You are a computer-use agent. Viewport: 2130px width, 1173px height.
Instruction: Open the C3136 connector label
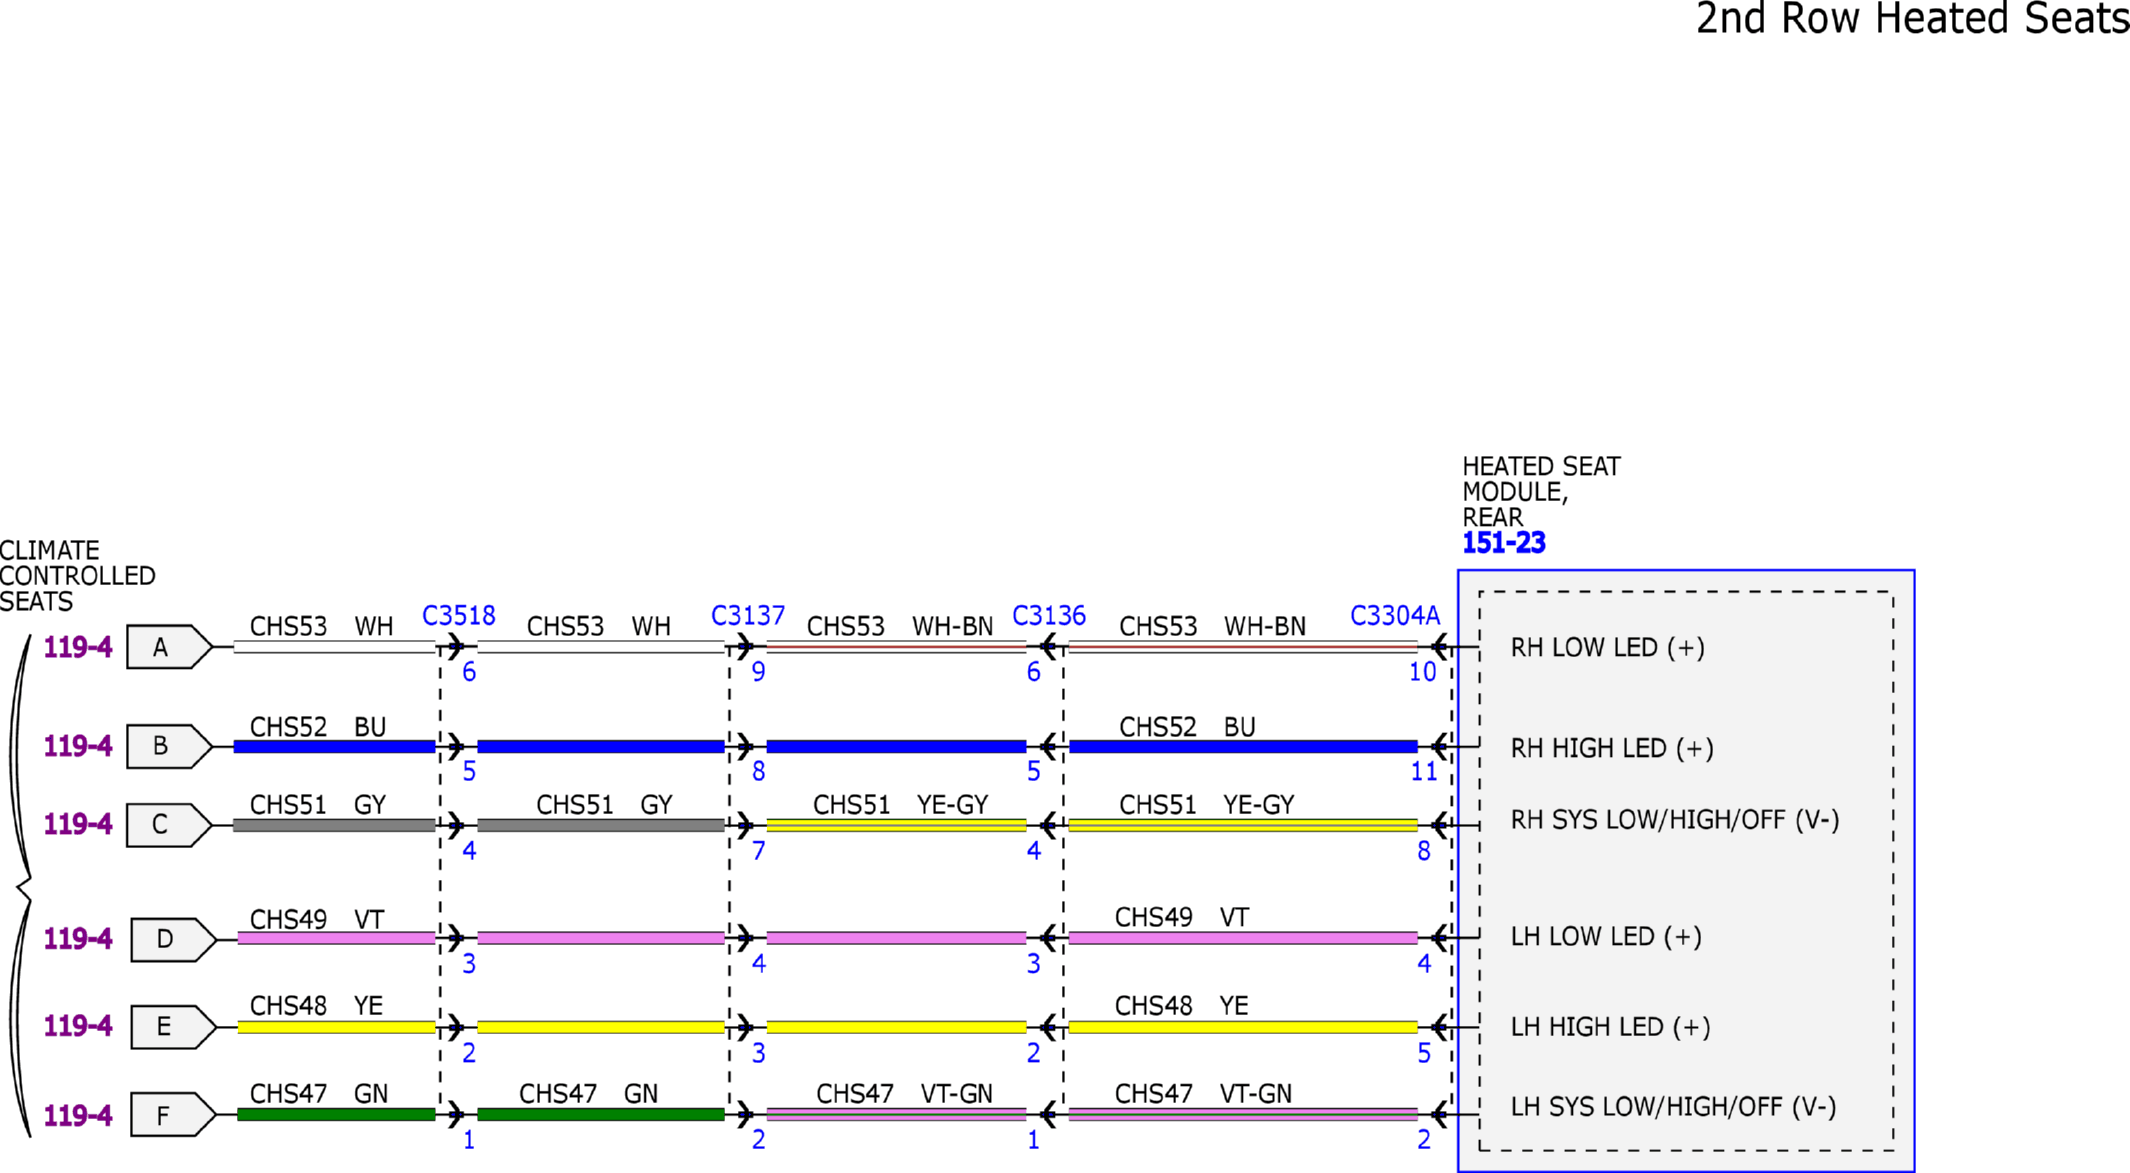pos(1049,616)
